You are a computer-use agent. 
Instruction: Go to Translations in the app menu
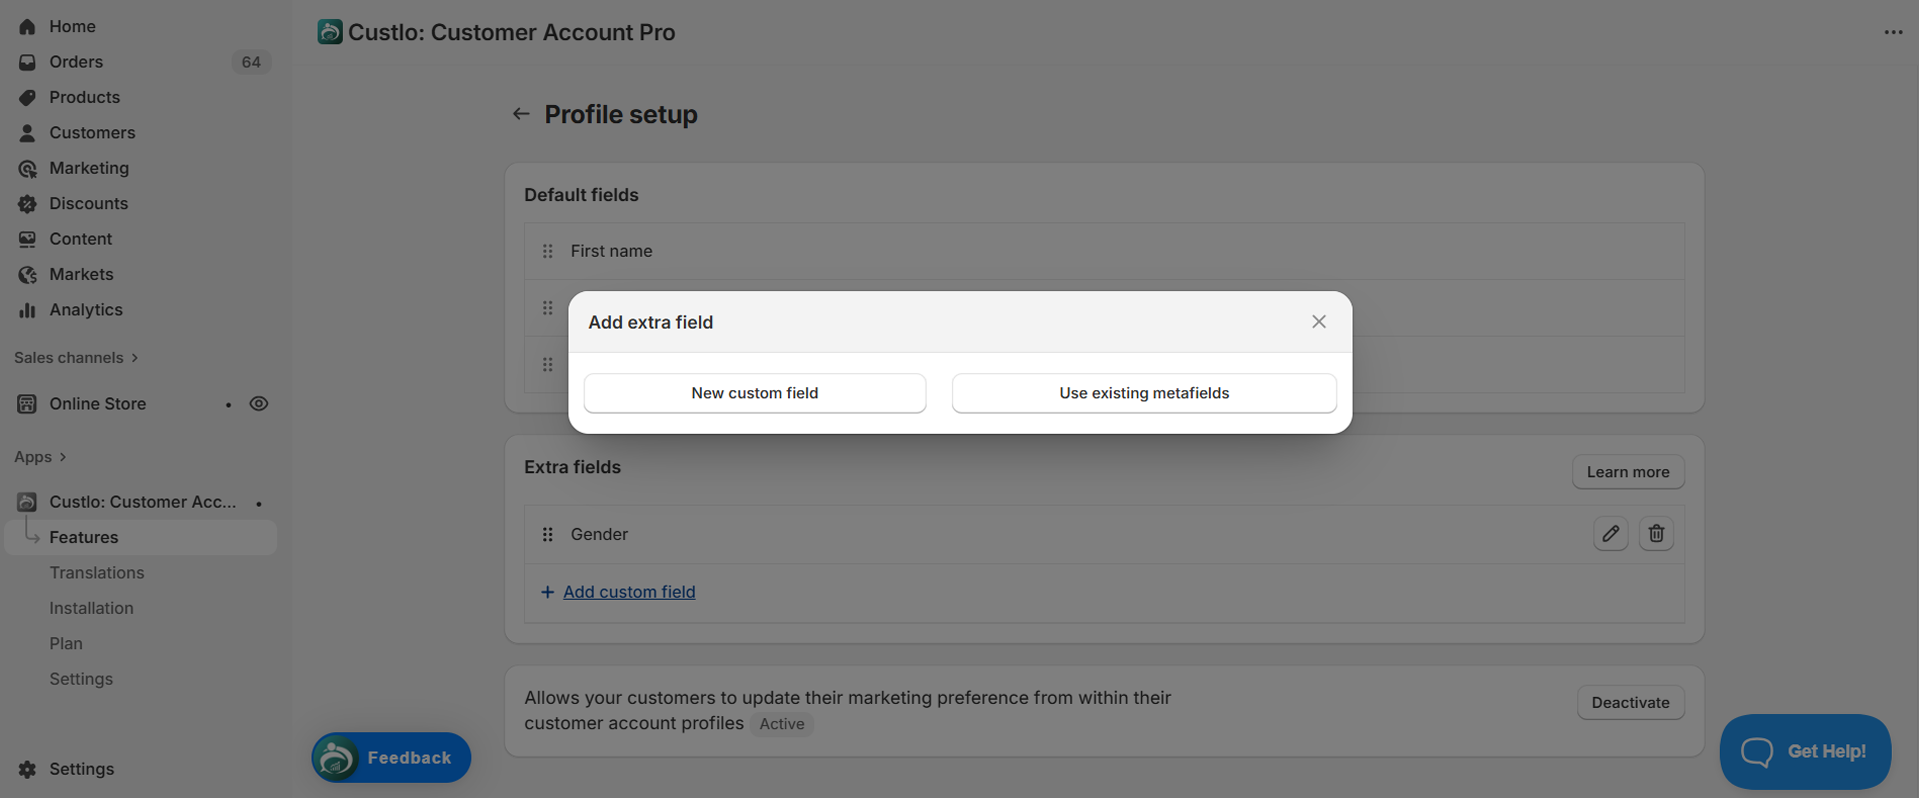click(97, 573)
